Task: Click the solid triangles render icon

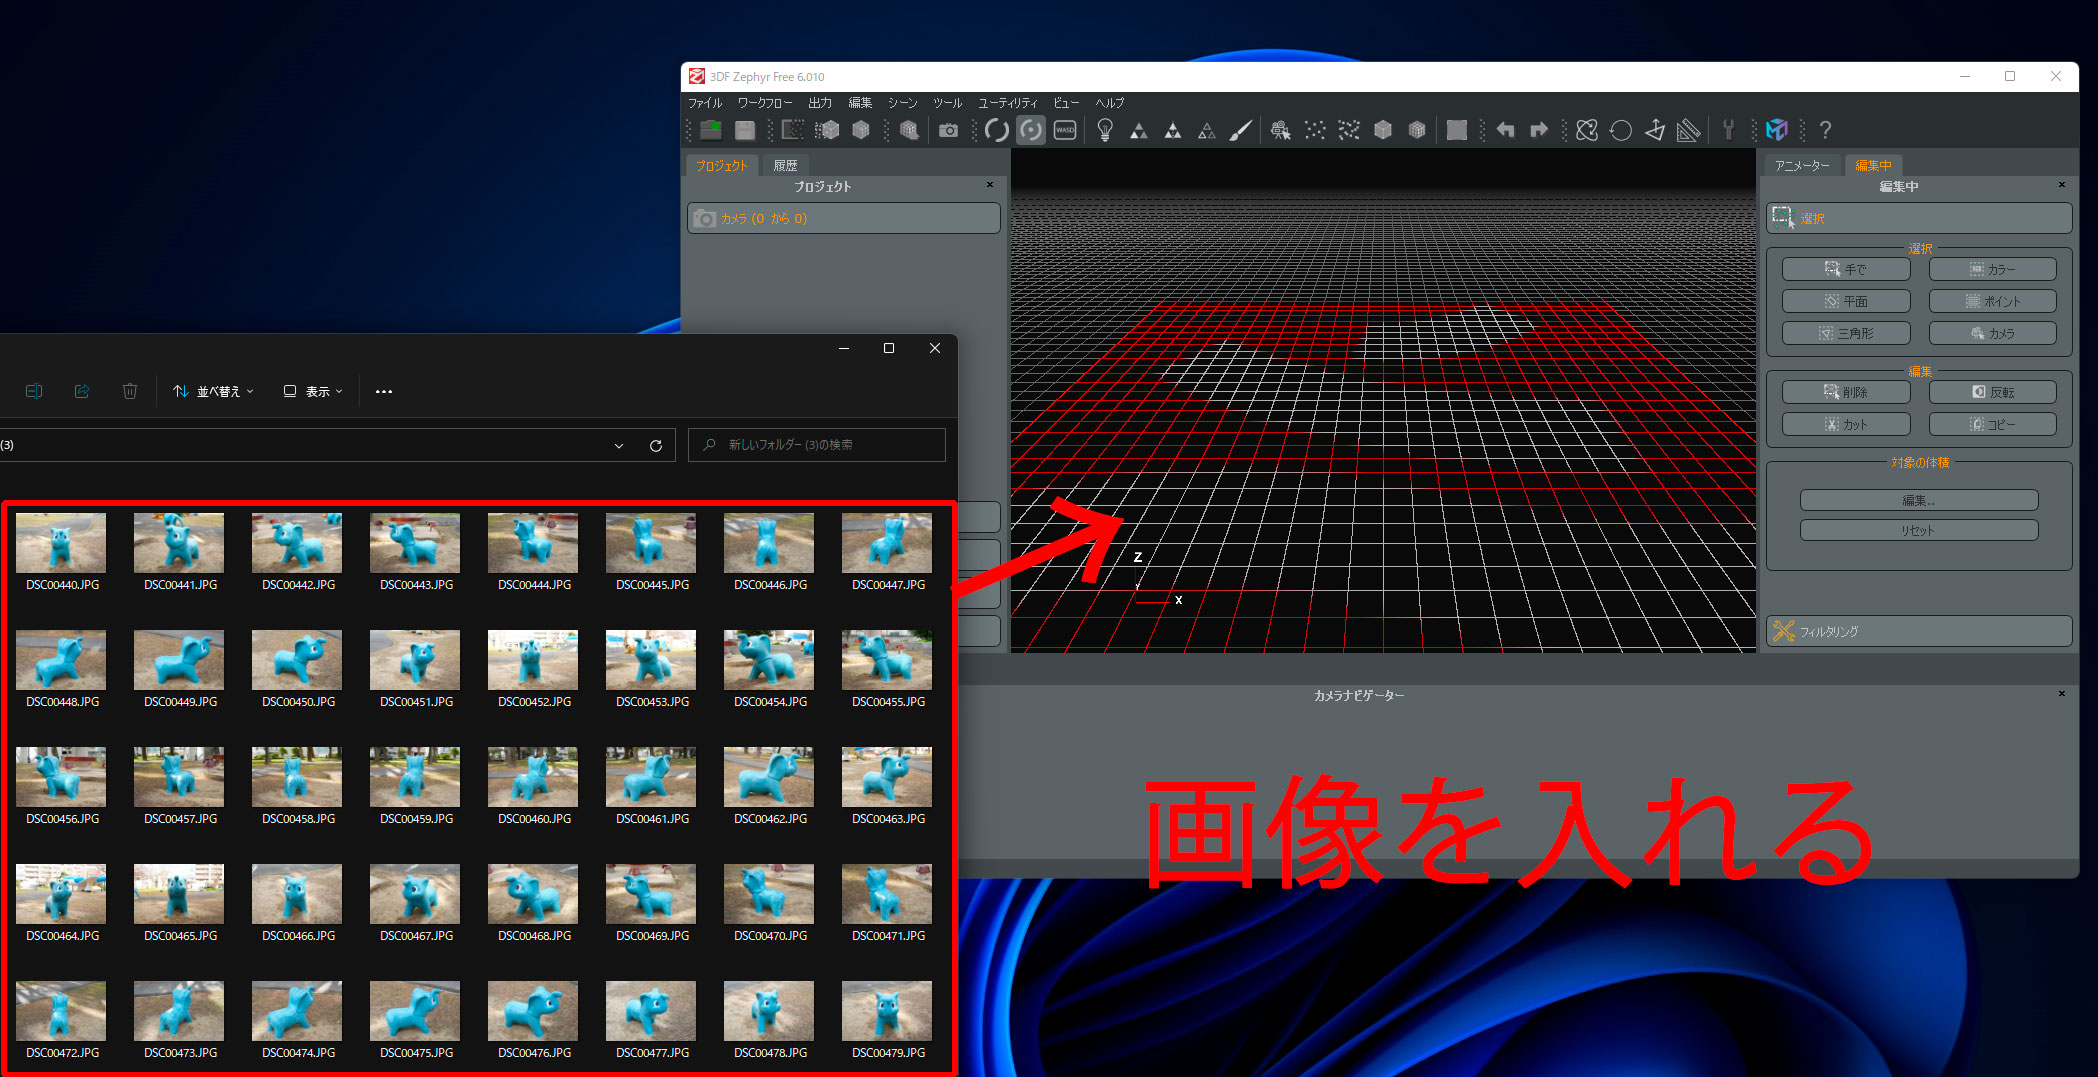Action: pos(1139,130)
